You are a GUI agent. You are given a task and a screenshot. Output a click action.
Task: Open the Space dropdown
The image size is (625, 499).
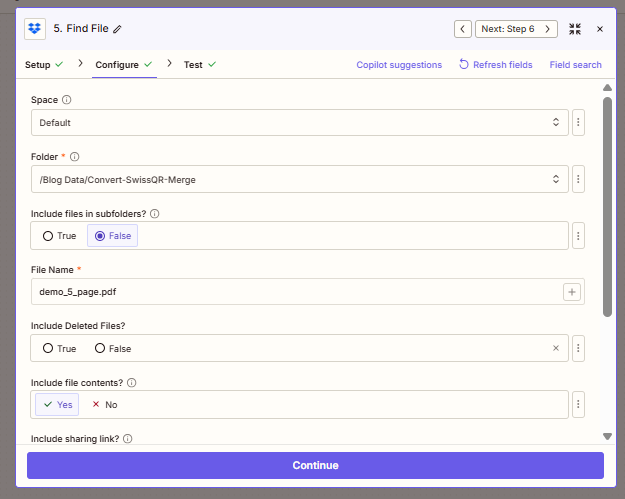pyautogui.click(x=300, y=123)
